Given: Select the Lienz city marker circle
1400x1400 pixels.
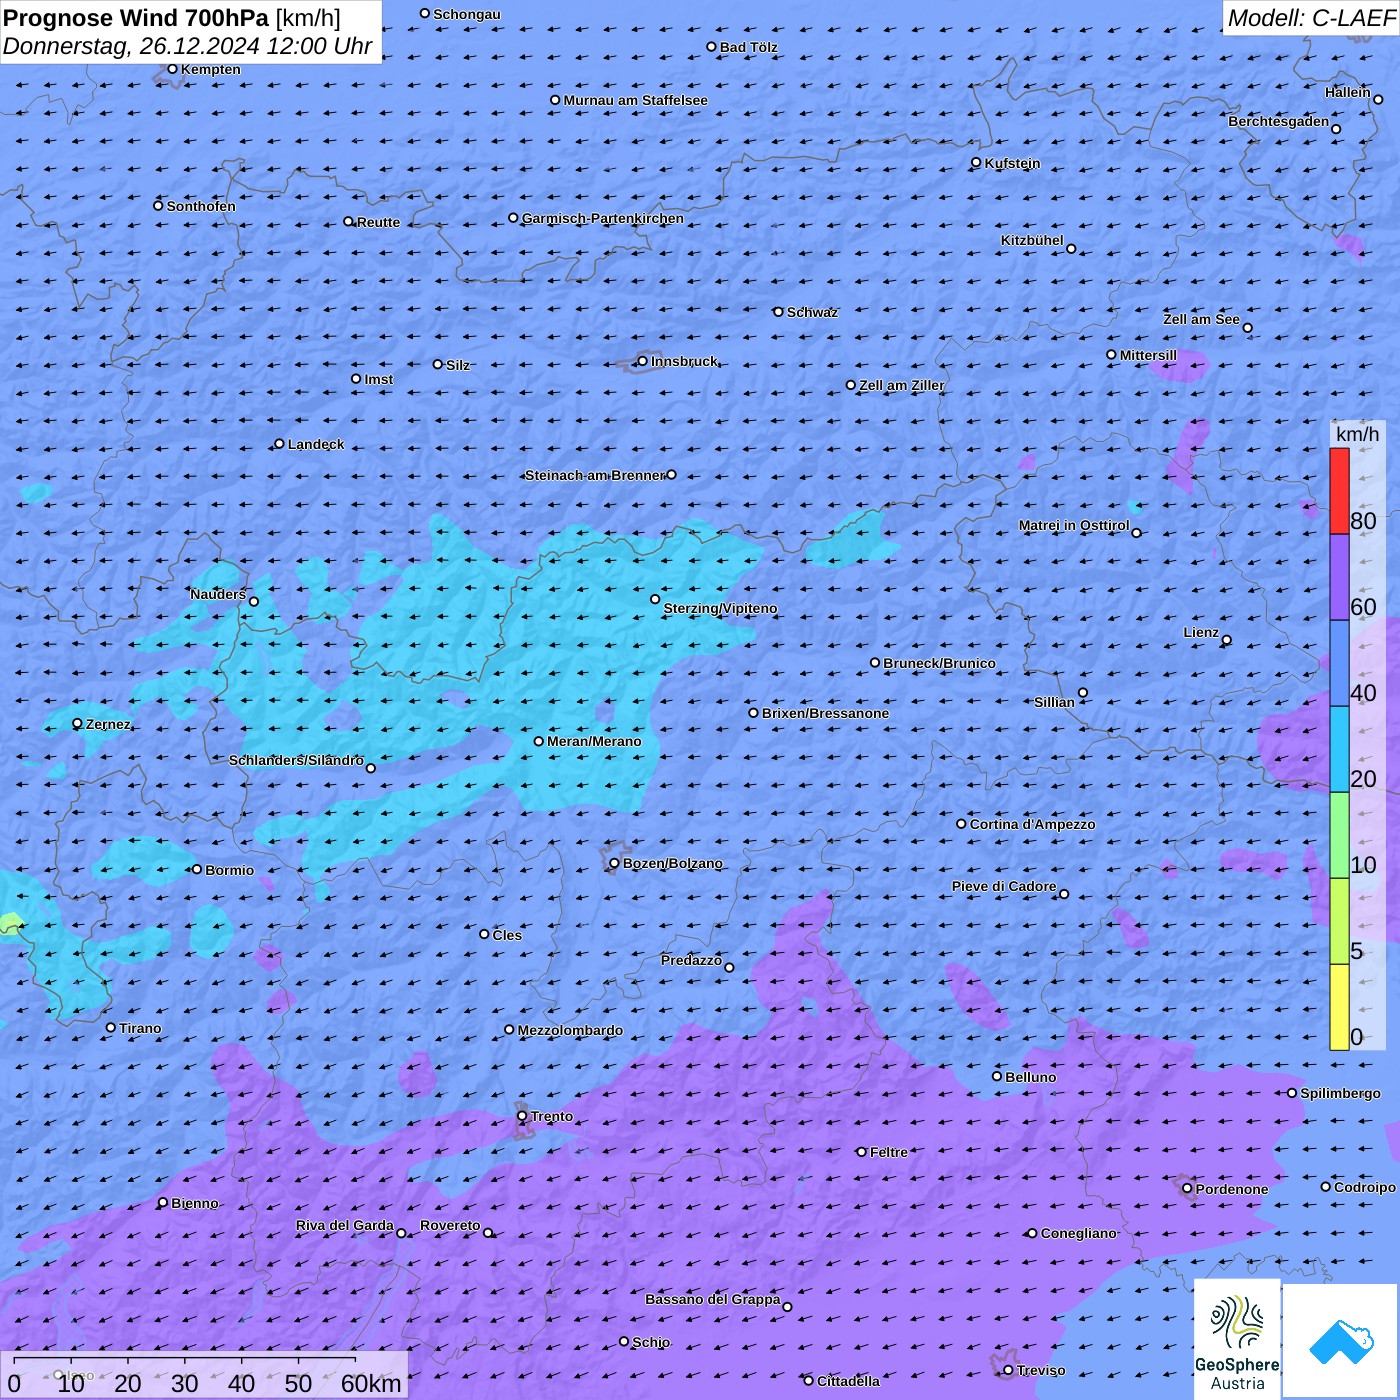Looking at the screenshot, I should tap(1227, 640).
